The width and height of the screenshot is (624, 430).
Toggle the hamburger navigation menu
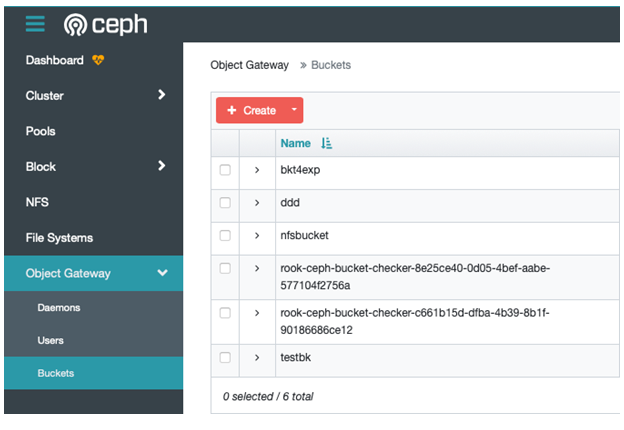[x=35, y=23]
